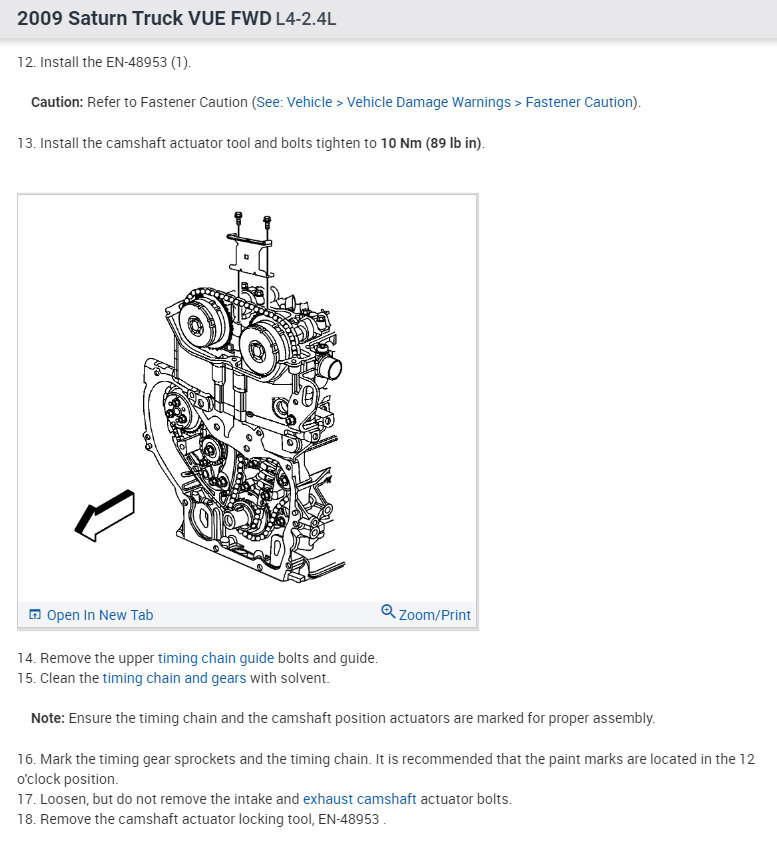Click the Zoom/Print magnifier icon
The width and height of the screenshot is (777, 842).
coord(388,612)
